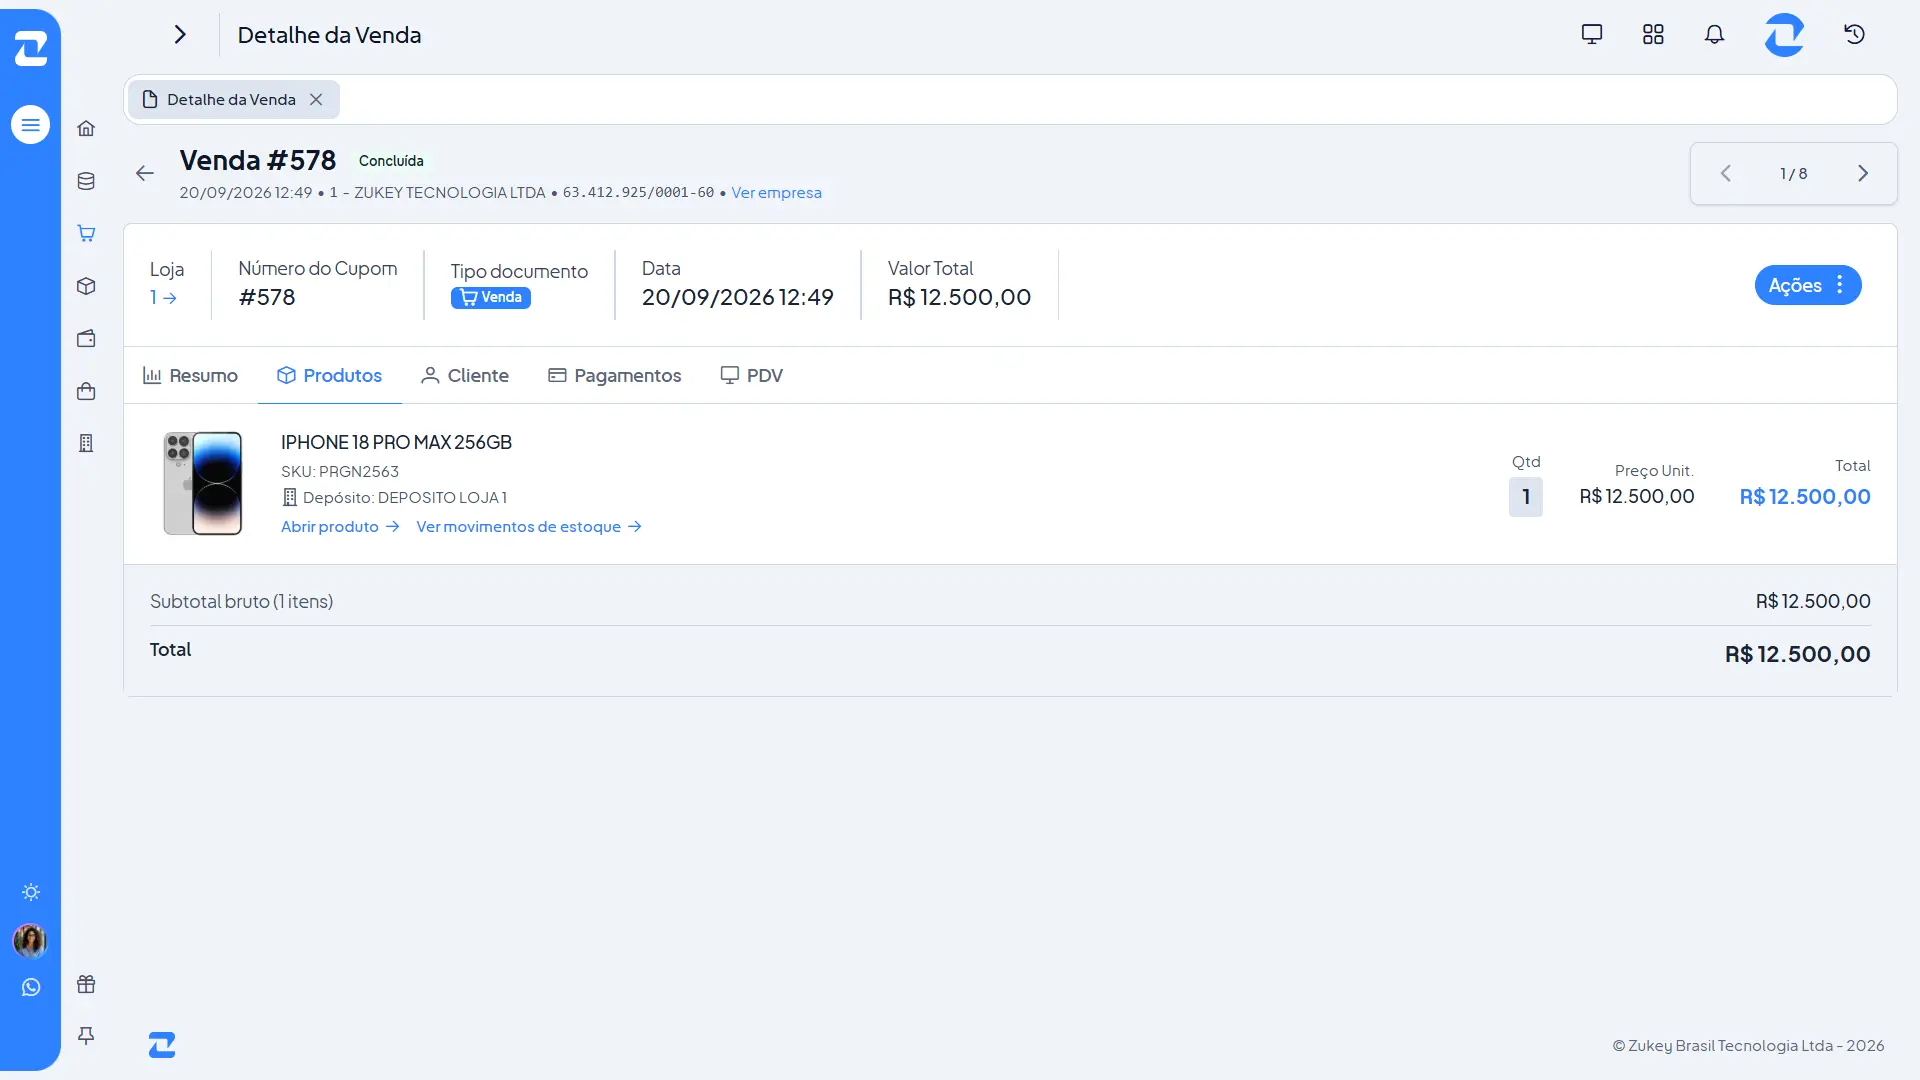Viewport: 1920px width, 1080px height.
Task: Click the Zukey logo at top of sidebar
Action: (31, 47)
